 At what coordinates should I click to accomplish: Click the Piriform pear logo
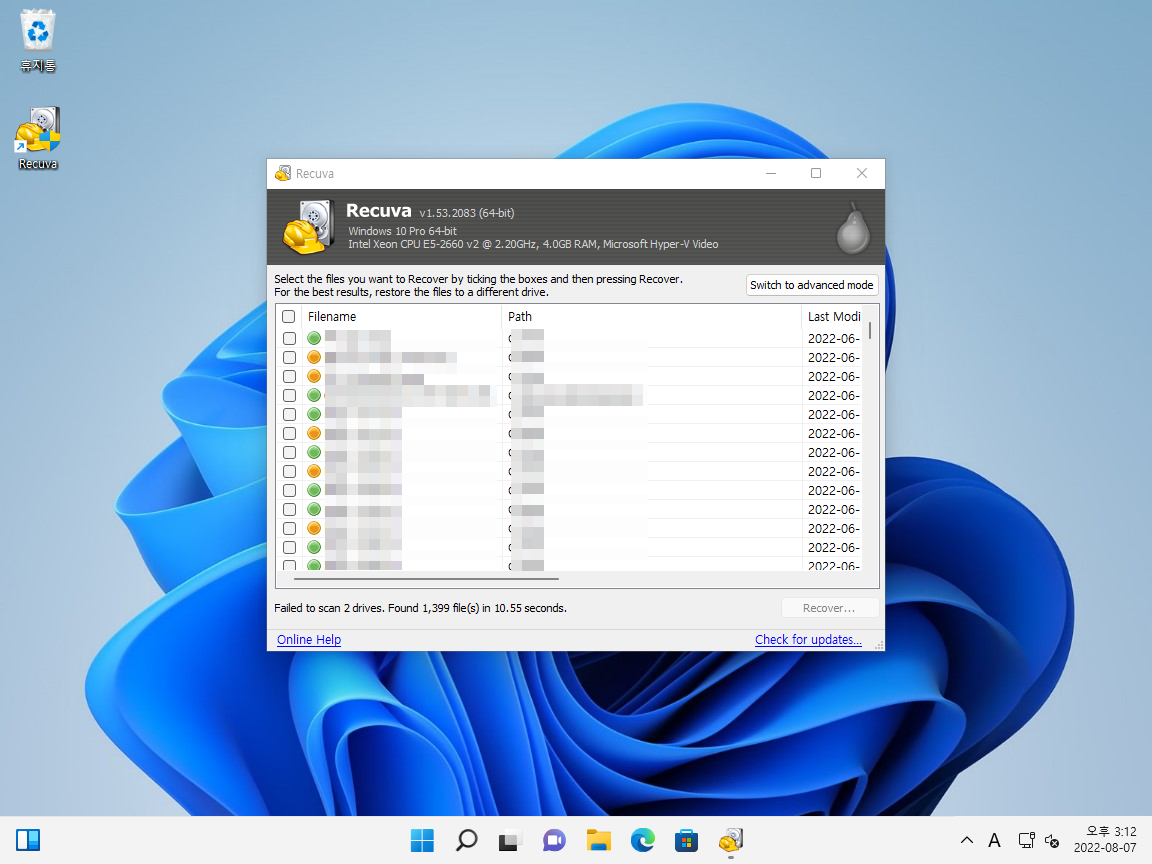pyautogui.click(x=853, y=228)
